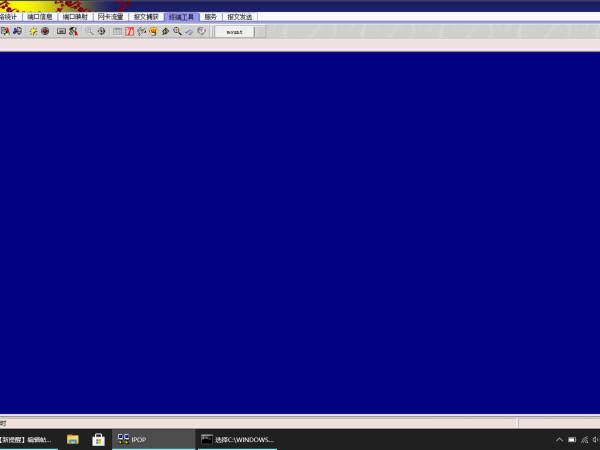
Task: Open File Explorer from the taskbar
Action: 73,439
